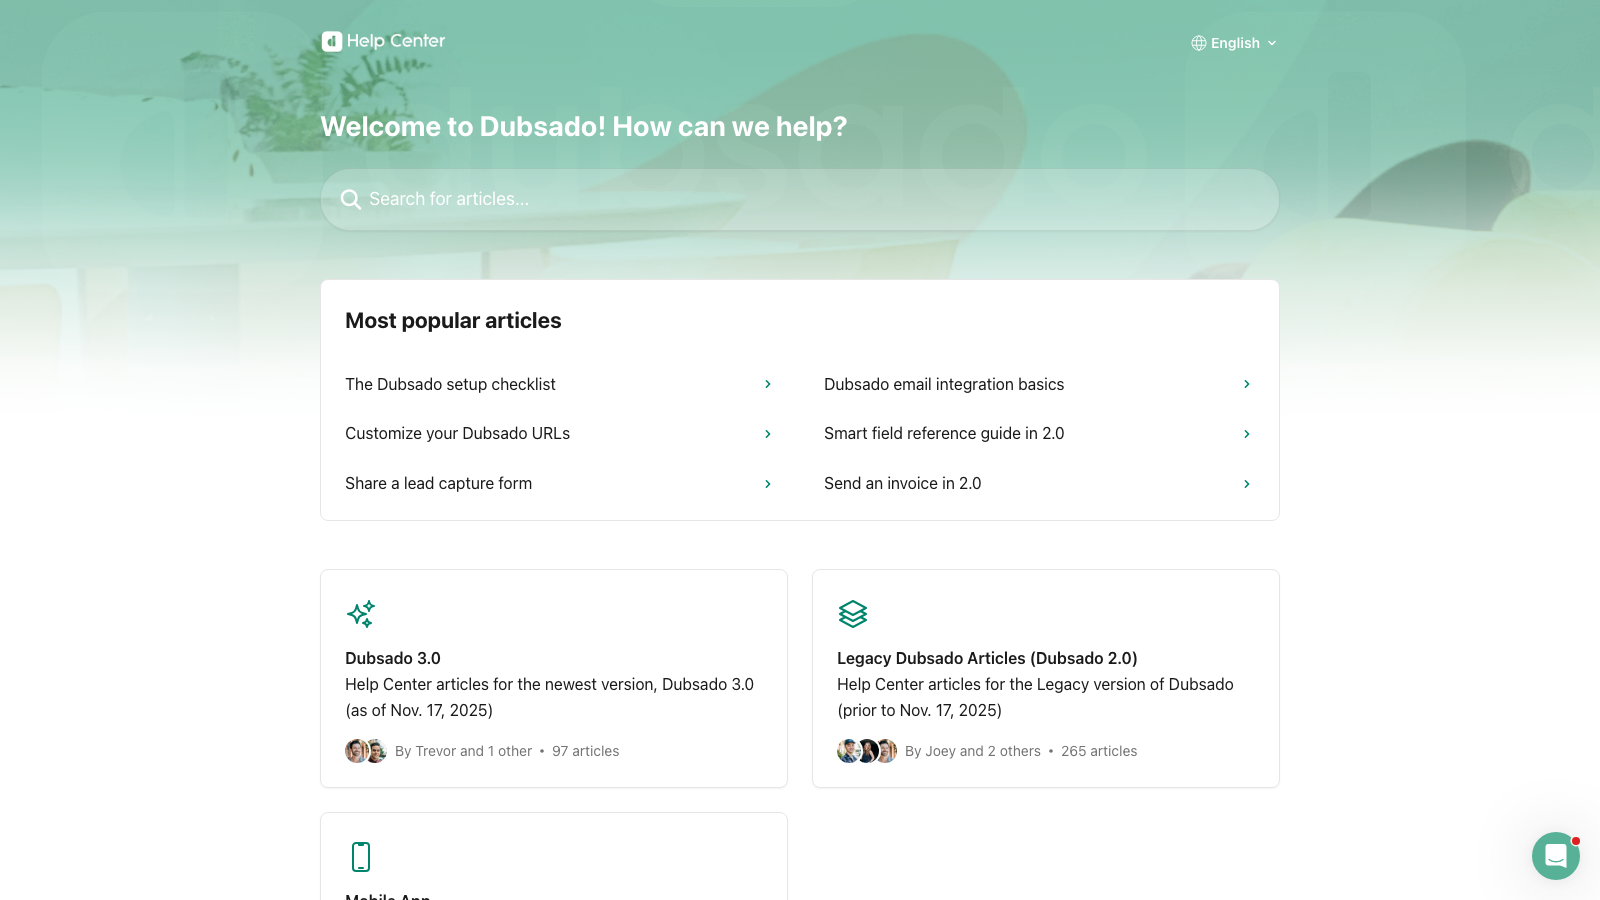
Task: Open the Dubsado 3.0 collection title
Action: coord(393,658)
